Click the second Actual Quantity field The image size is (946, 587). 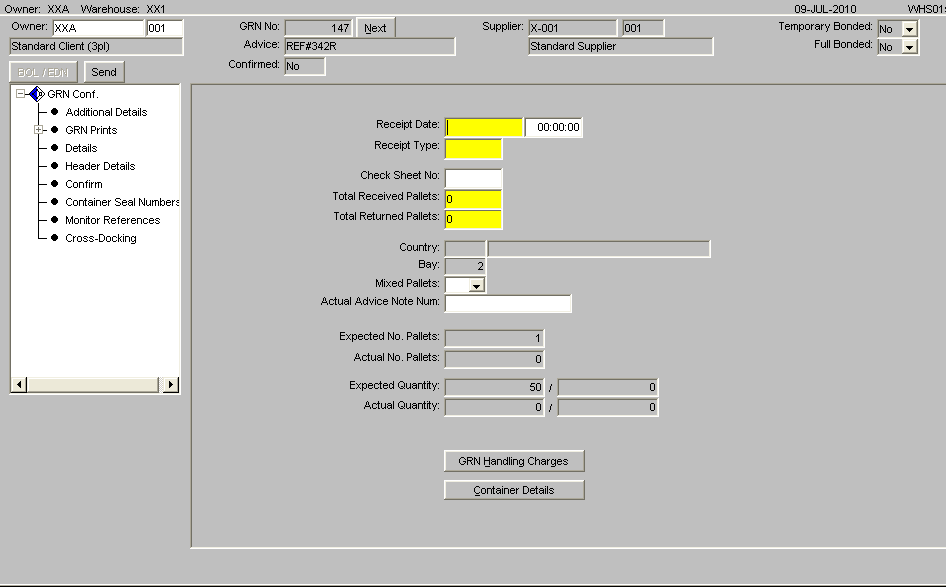608,407
